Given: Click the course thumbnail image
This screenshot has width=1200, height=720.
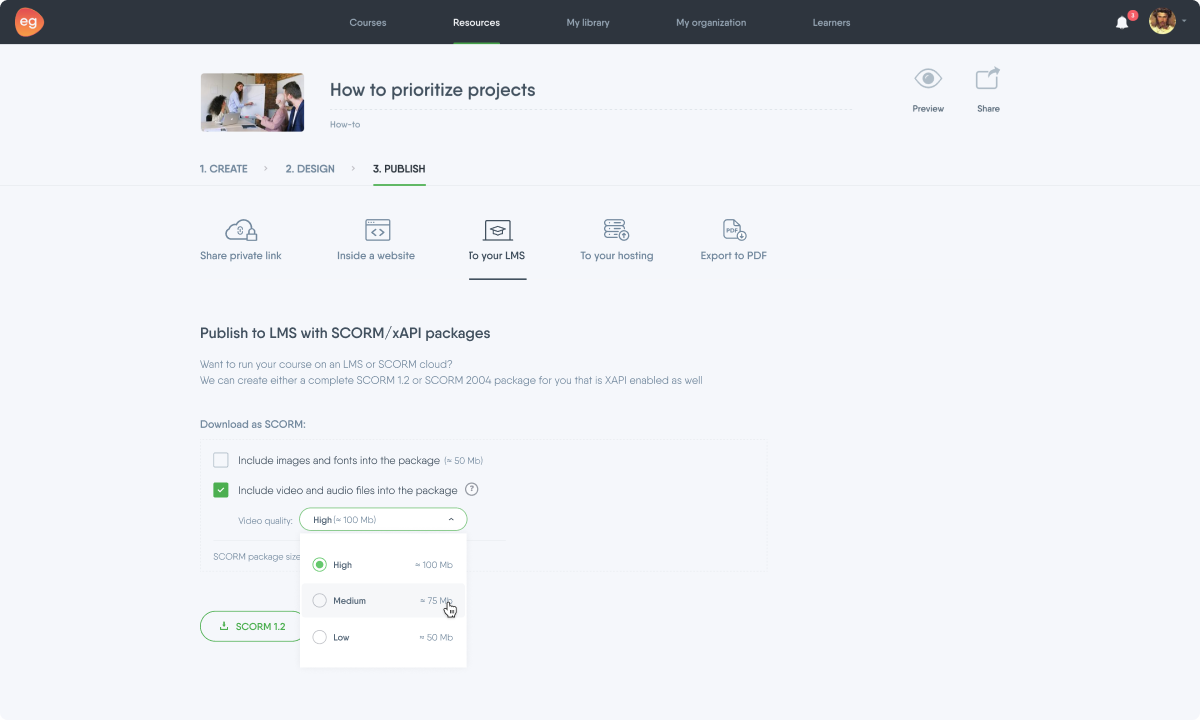Looking at the screenshot, I should [252, 102].
